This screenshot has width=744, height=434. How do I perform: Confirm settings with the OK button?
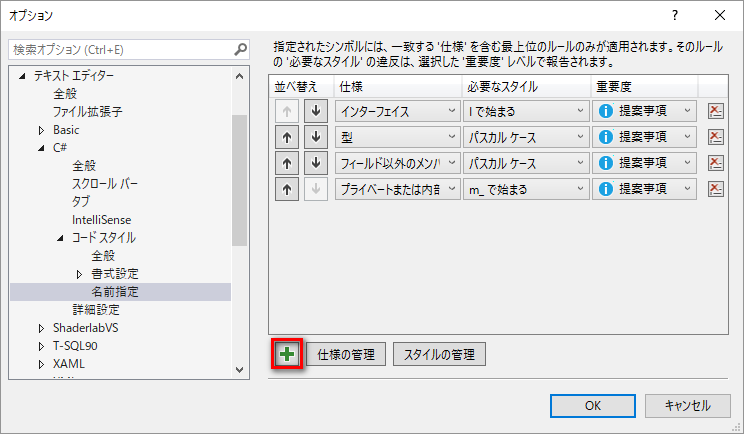(x=593, y=406)
